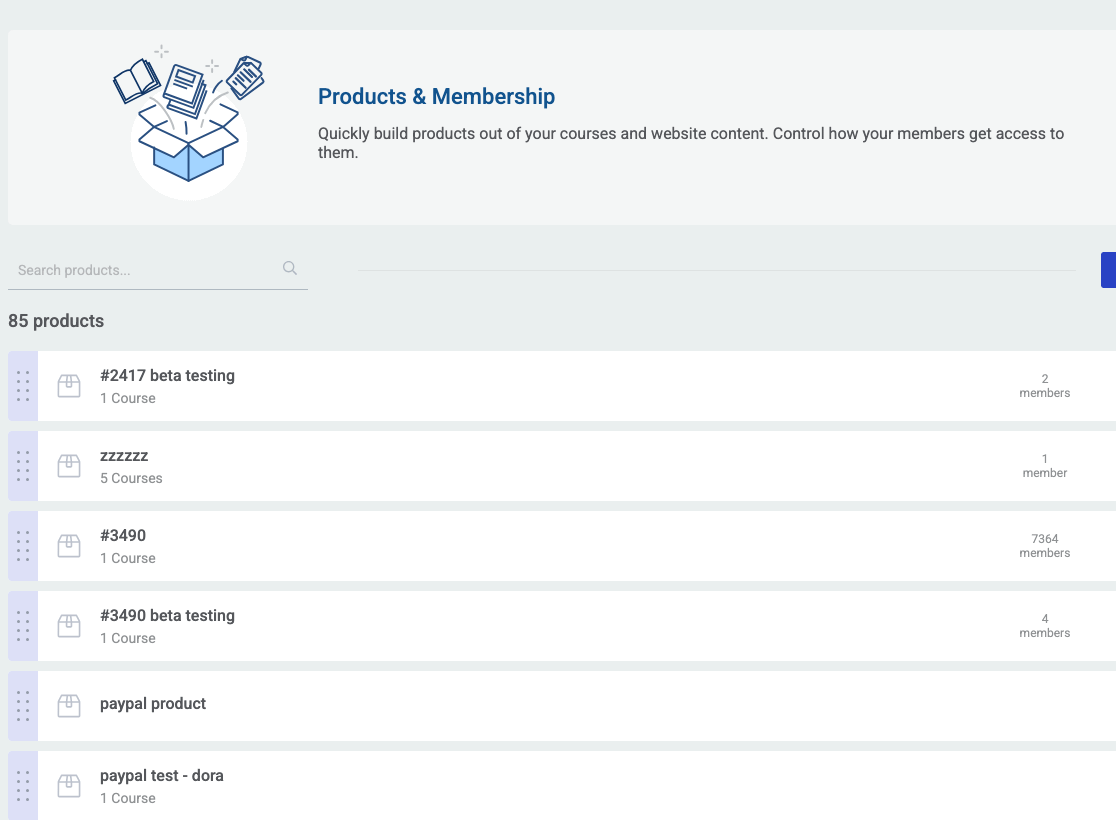1116x820 pixels.
Task: Click the open box illustration
Action: click(x=189, y=121)
